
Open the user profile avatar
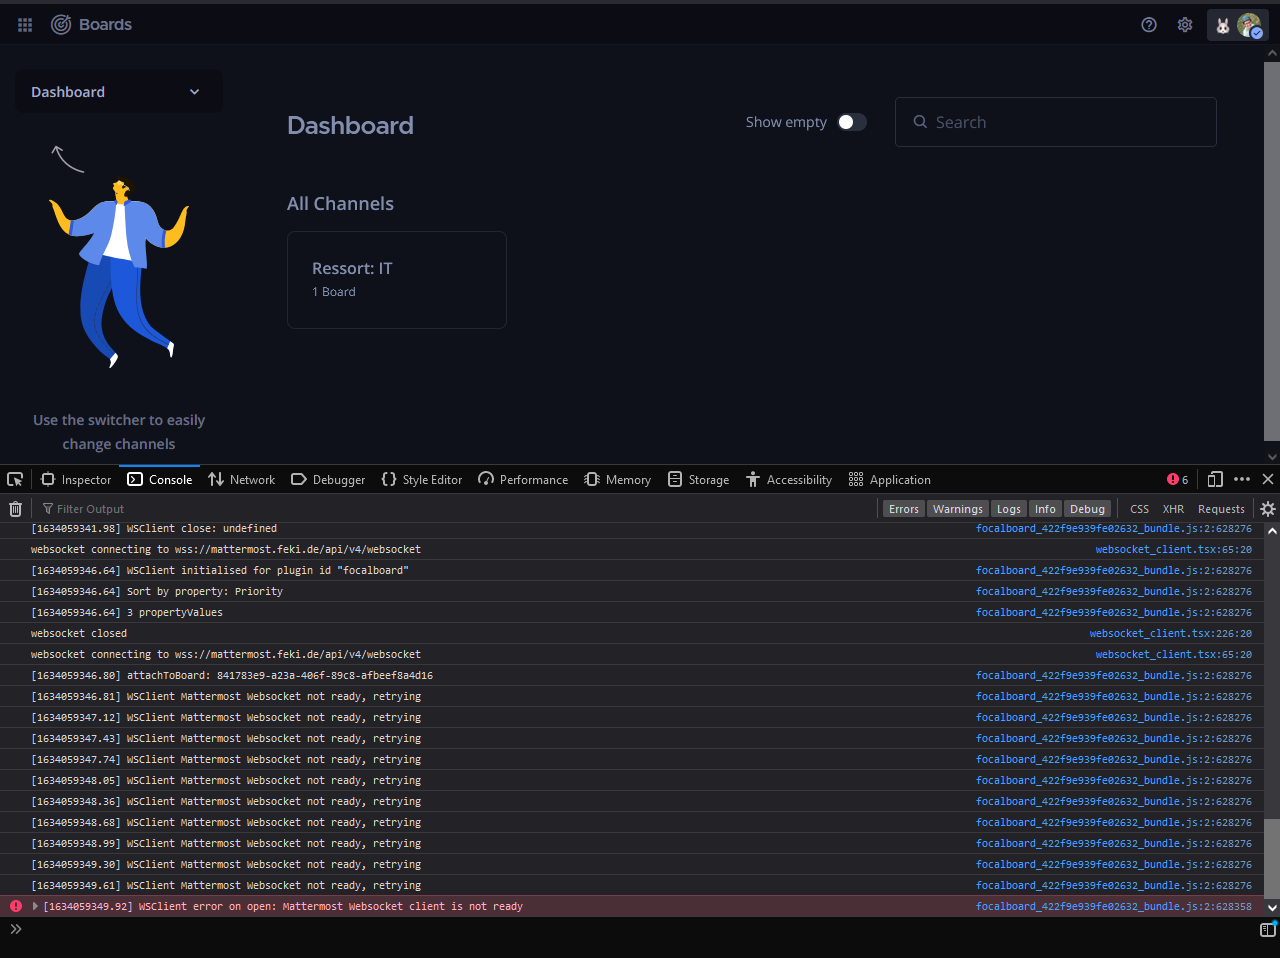click(x=1249, y=25)
